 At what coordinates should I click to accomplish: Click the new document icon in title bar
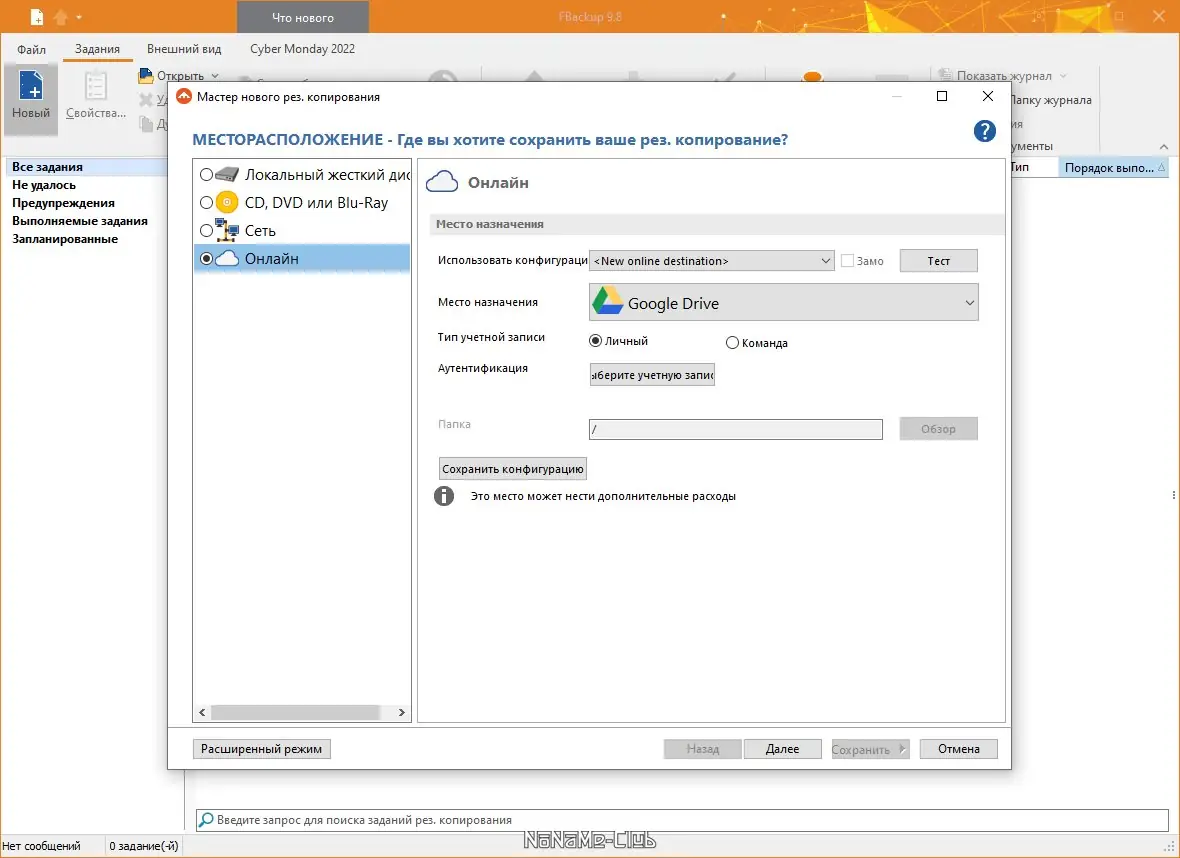coord(37,17)
